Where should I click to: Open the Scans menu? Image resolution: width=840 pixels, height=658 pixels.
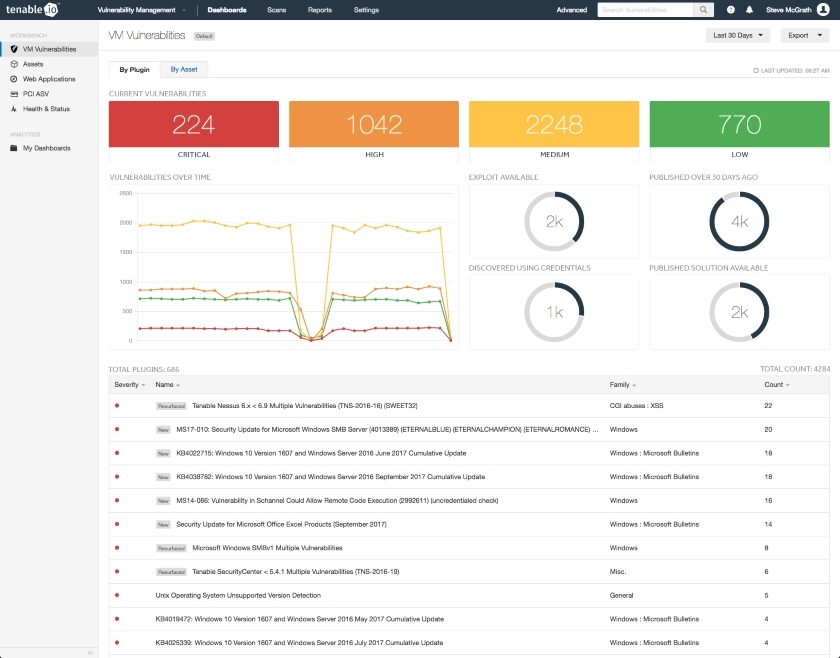coord(276,10)
